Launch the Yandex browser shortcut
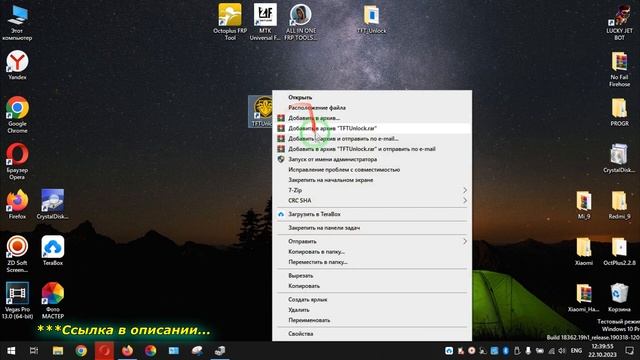Viewport: 640px width, 360px height. (17, 64)
